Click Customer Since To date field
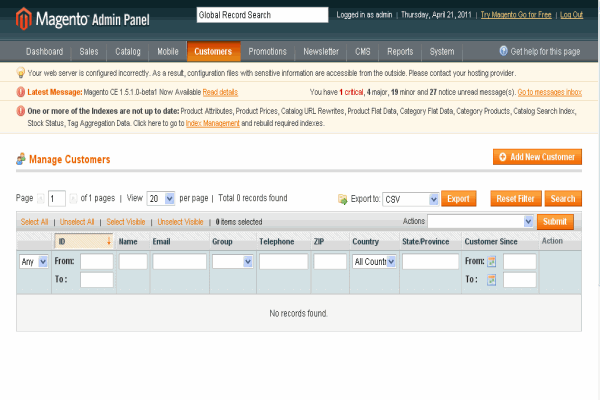Image resolution: width=600 pixels, height=400 pixels. (520, 280)
